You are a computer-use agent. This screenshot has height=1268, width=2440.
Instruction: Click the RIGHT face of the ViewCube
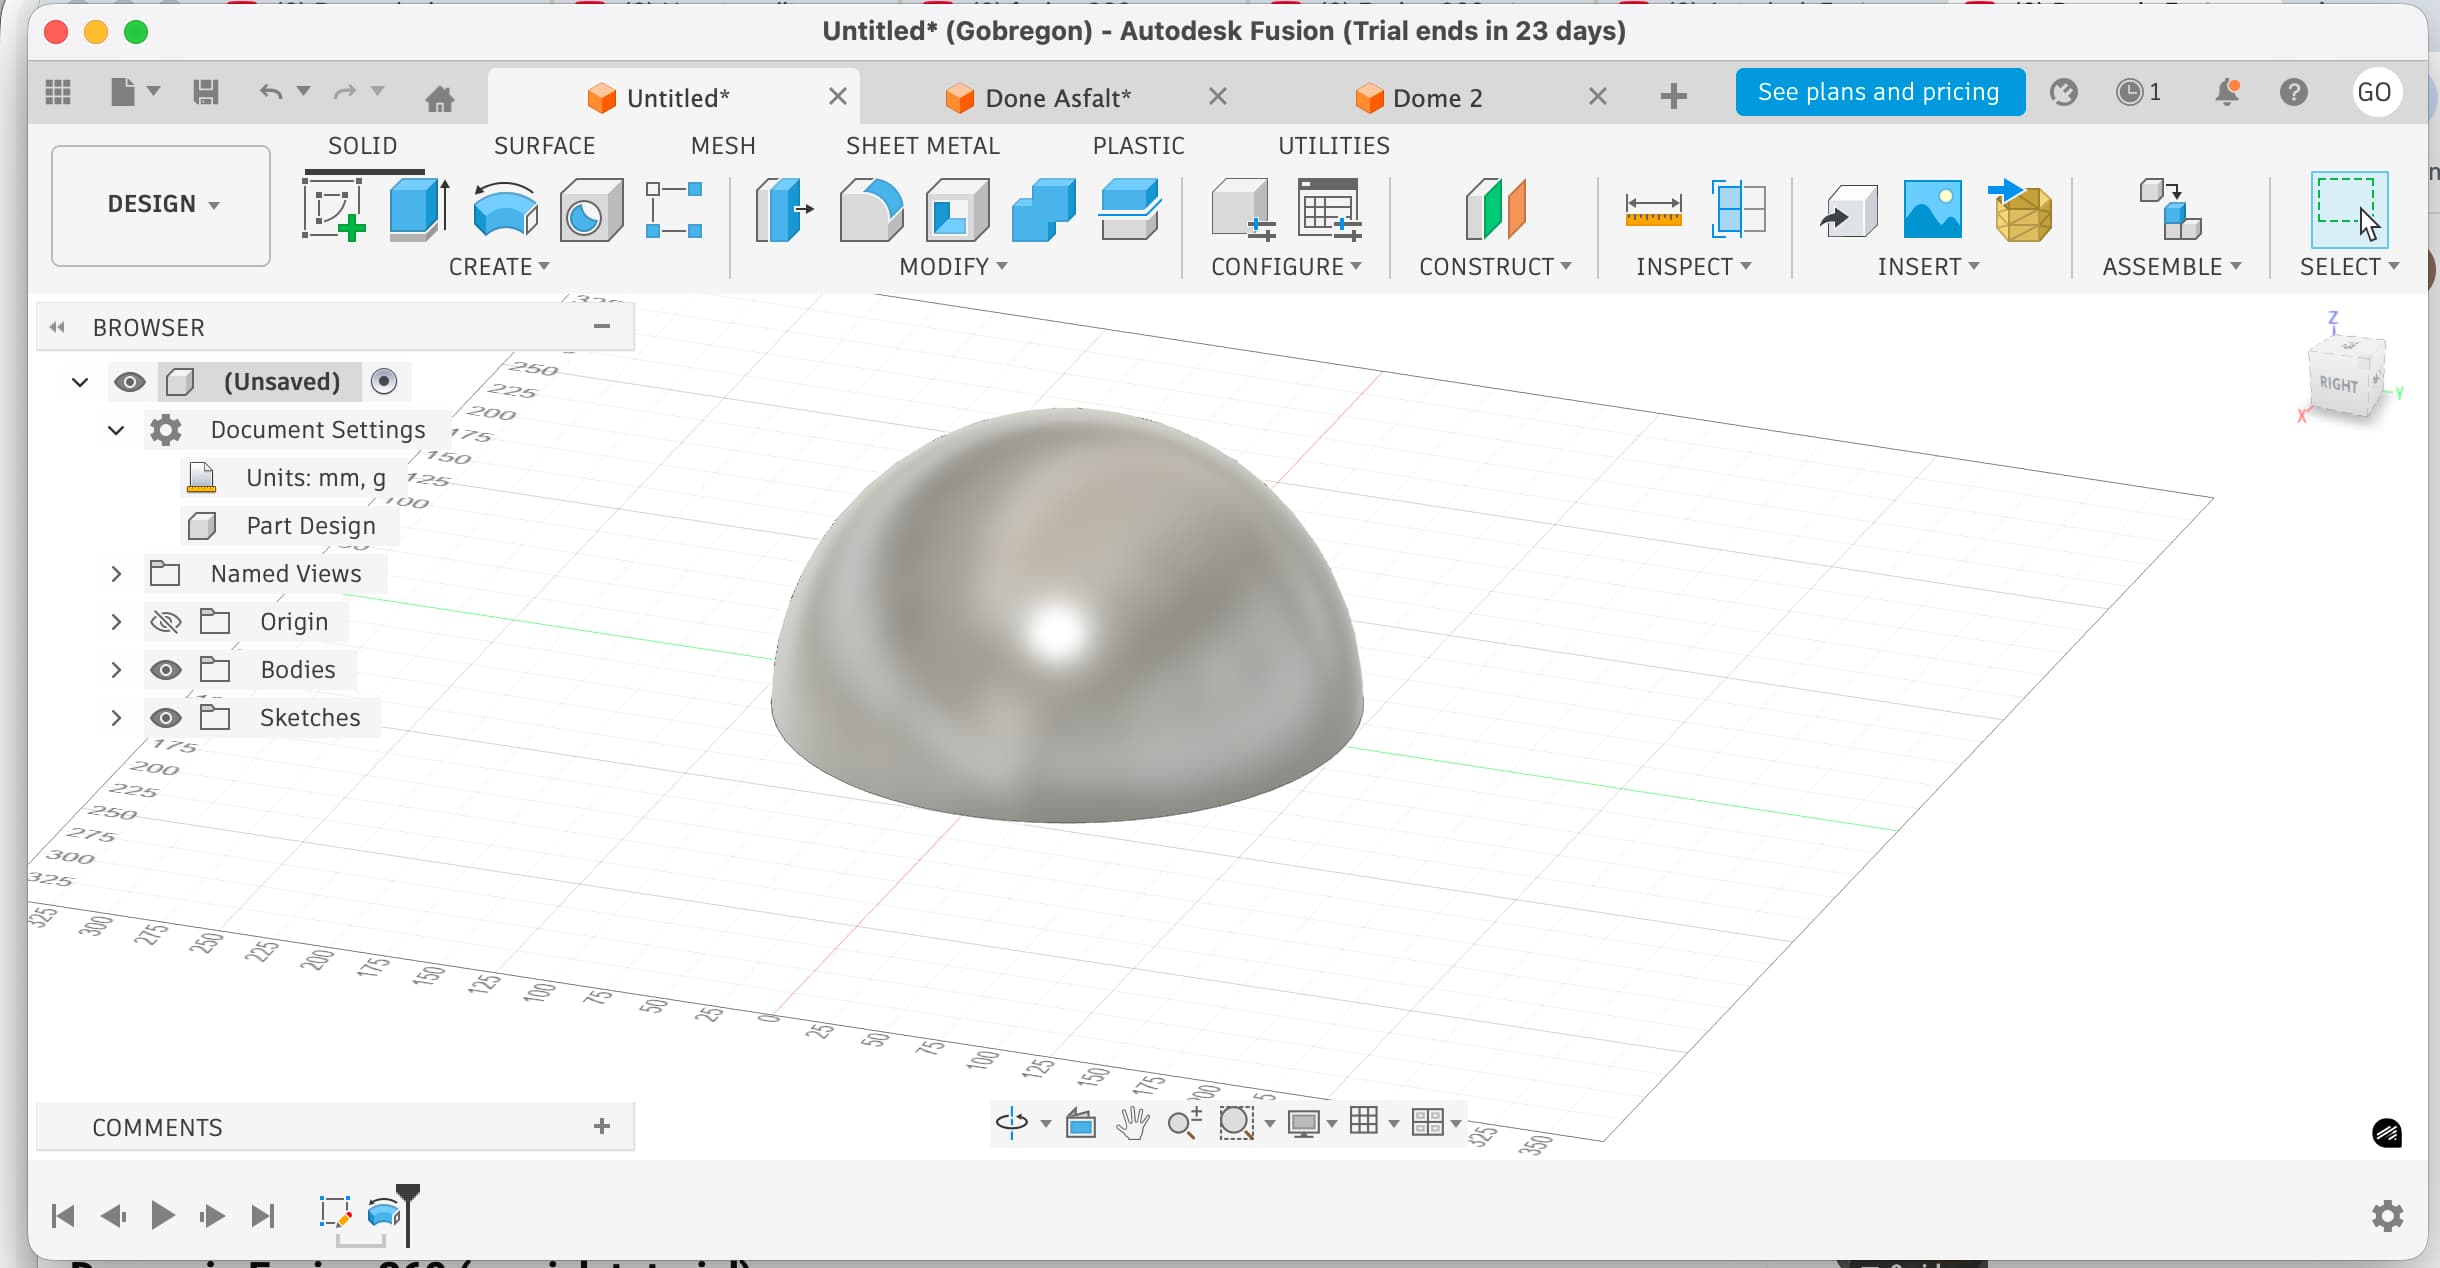(x=2340, y=382)
